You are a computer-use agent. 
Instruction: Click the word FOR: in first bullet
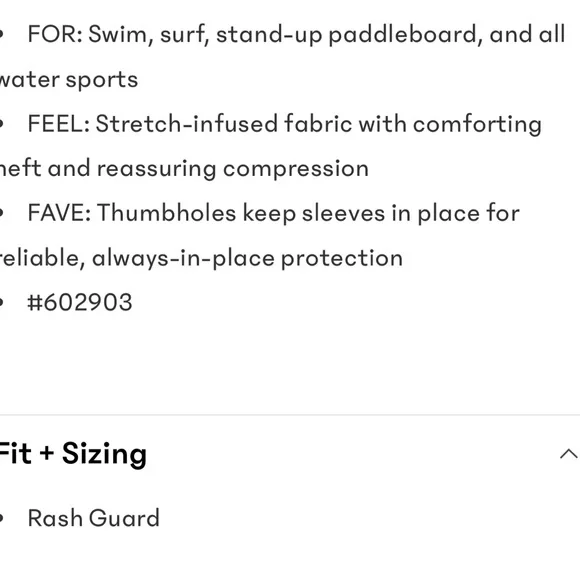click(55, 34)
